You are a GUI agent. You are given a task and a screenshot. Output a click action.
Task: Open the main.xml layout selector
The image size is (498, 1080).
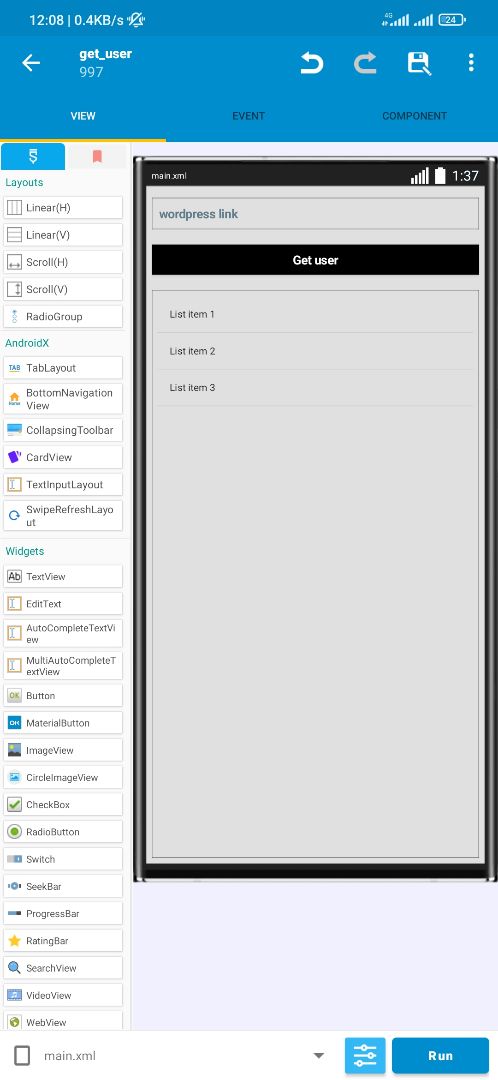pos(170,1055)
